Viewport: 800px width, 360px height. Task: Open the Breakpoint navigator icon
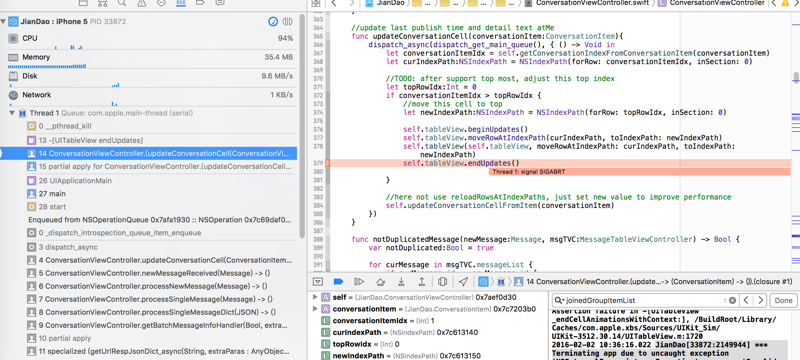click(x=200, y=3)
